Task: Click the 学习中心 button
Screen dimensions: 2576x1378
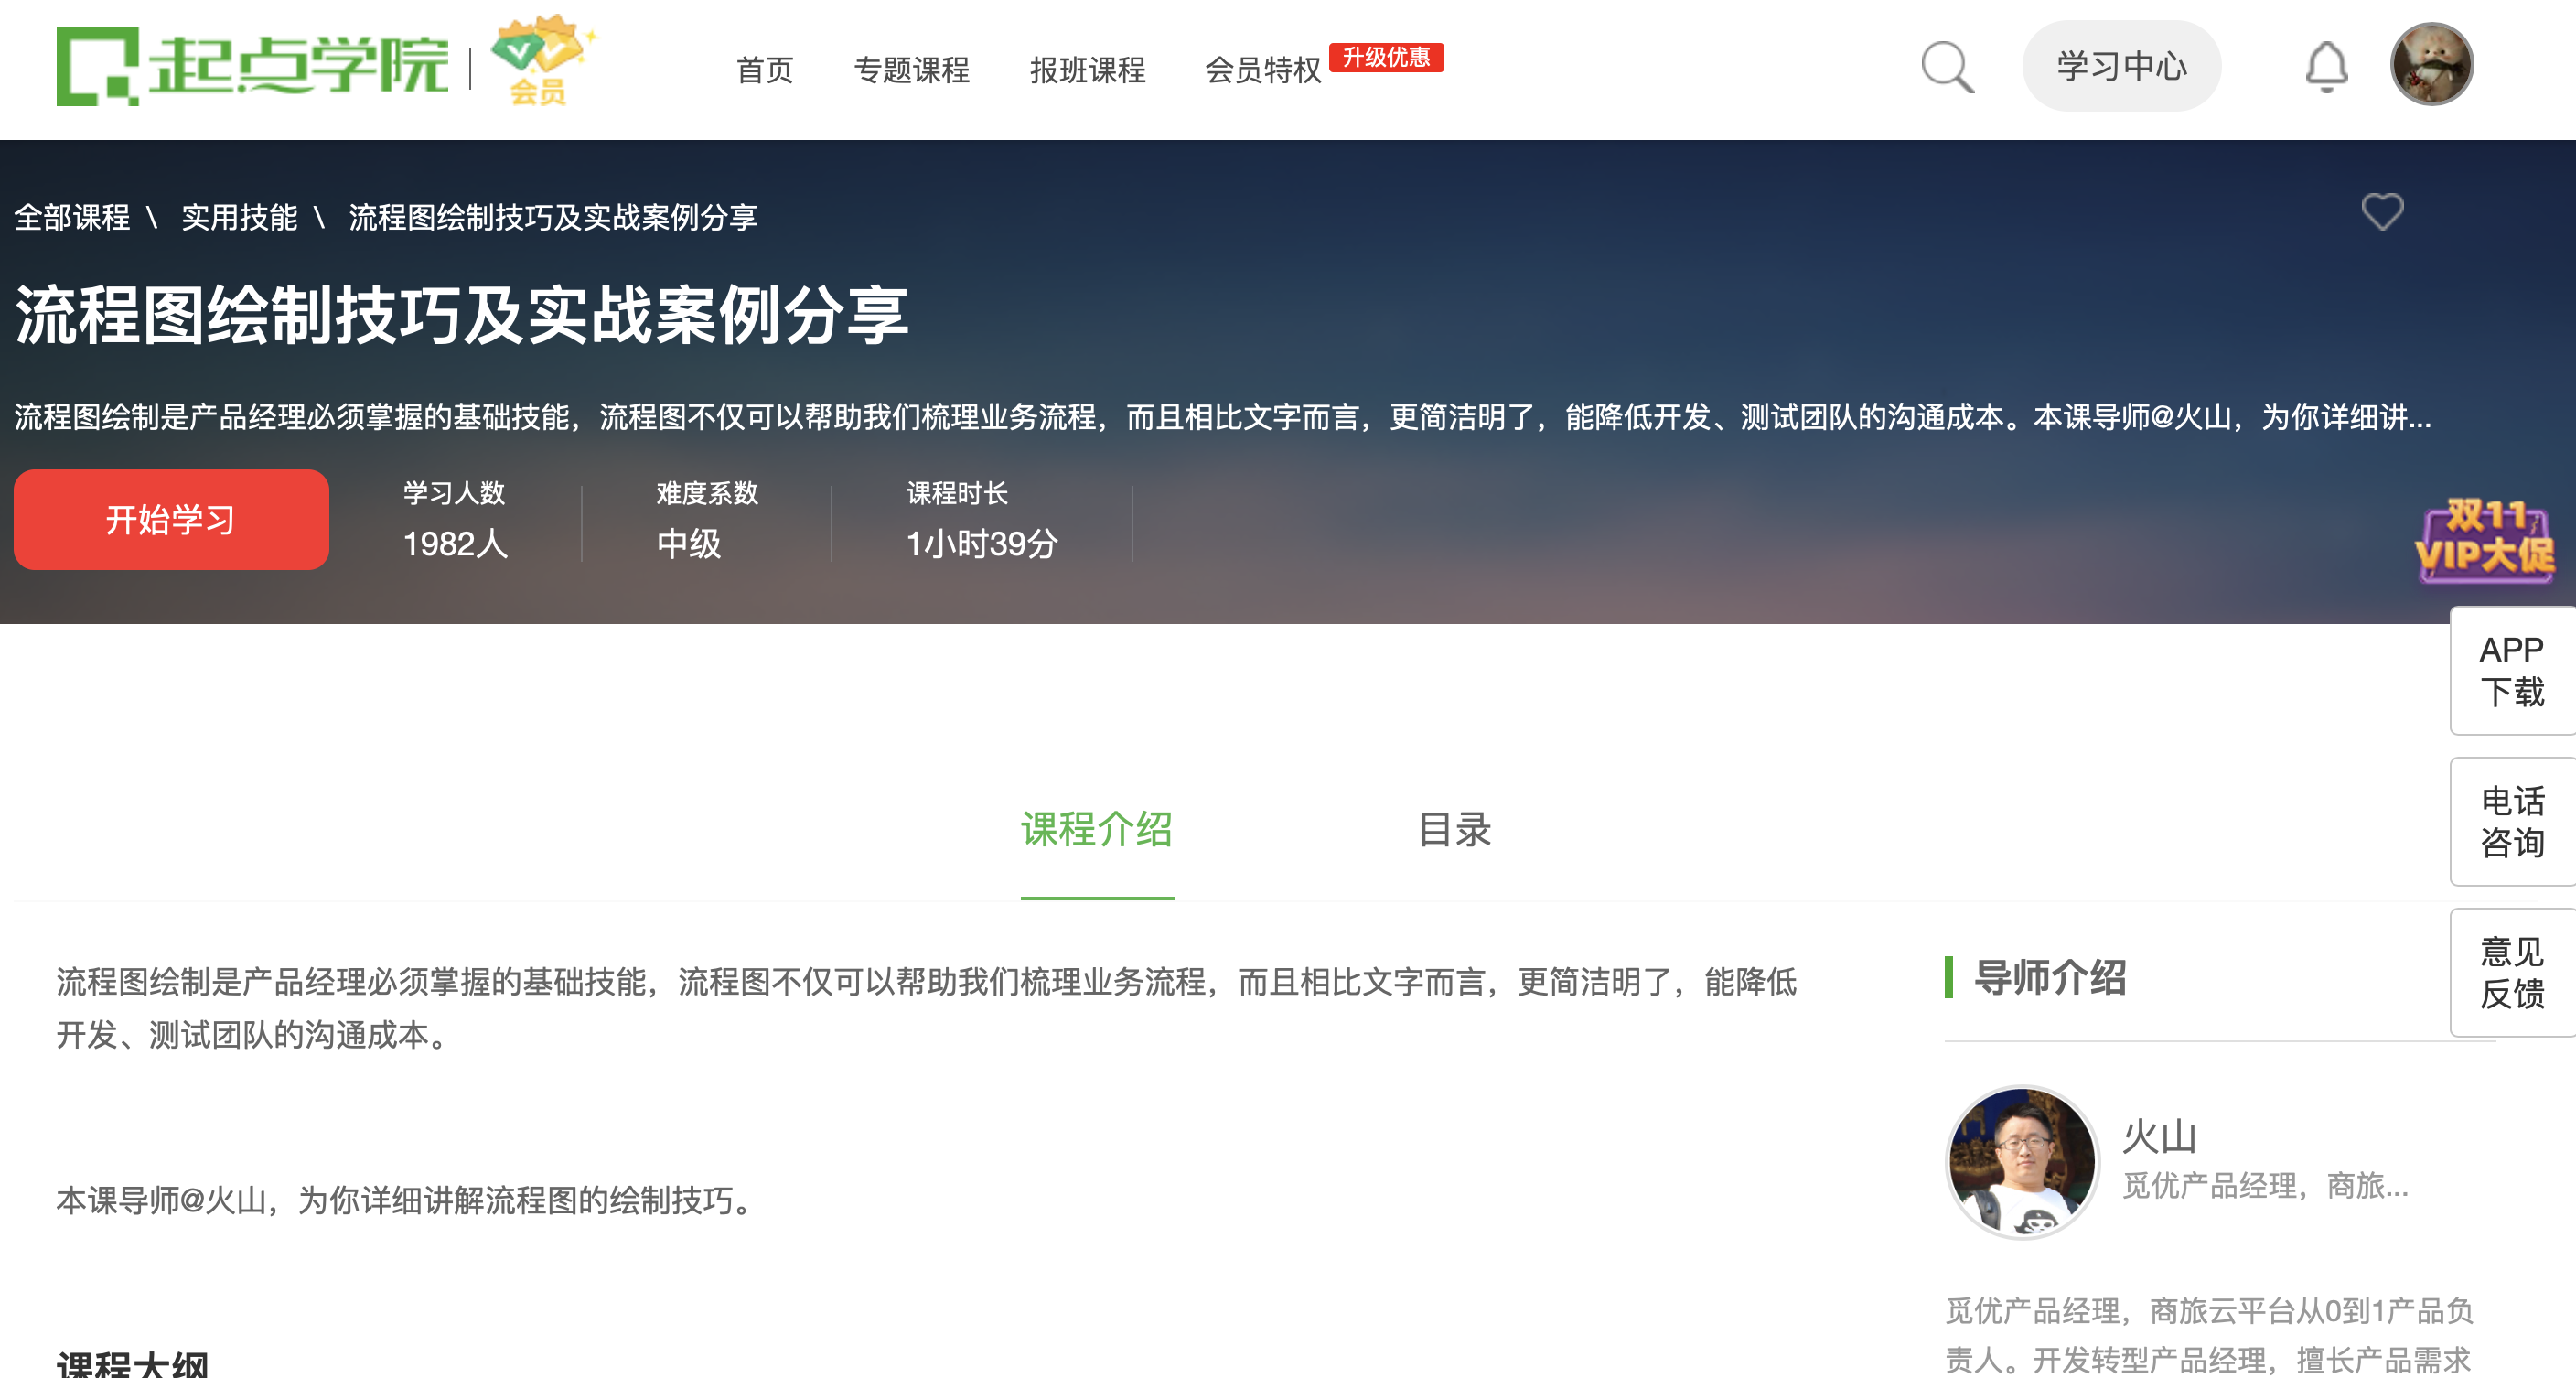Action: tap(2121, 66)
